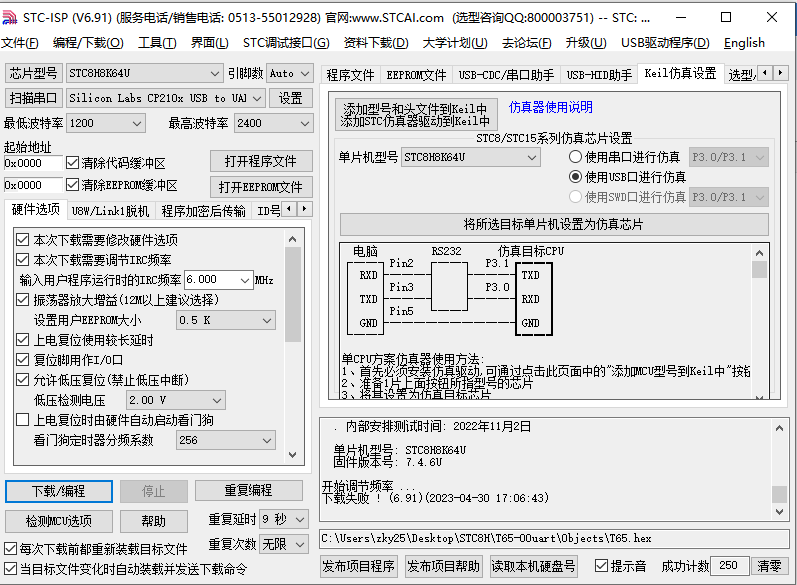
Task: Open STC调试接口(G) menu
Action: coord(286,43)
